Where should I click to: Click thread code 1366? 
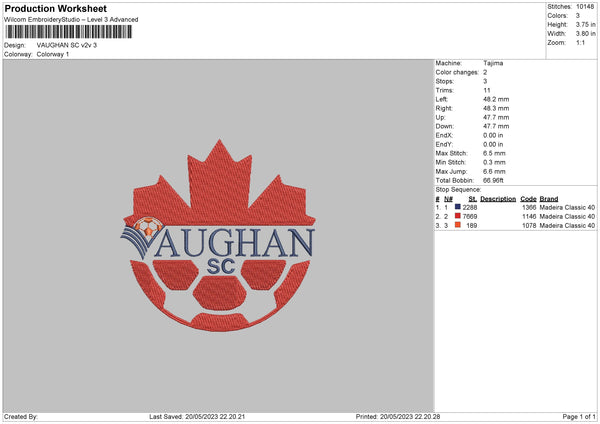coord(529,207)
